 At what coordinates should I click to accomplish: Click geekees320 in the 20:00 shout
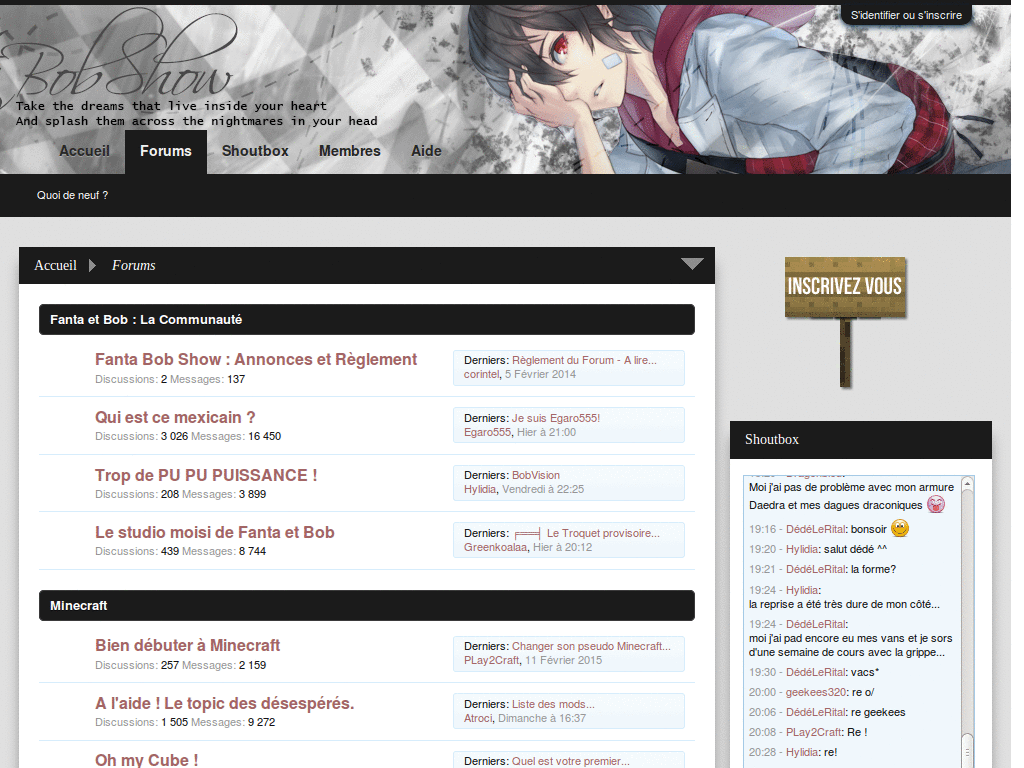tap(816, 692)
